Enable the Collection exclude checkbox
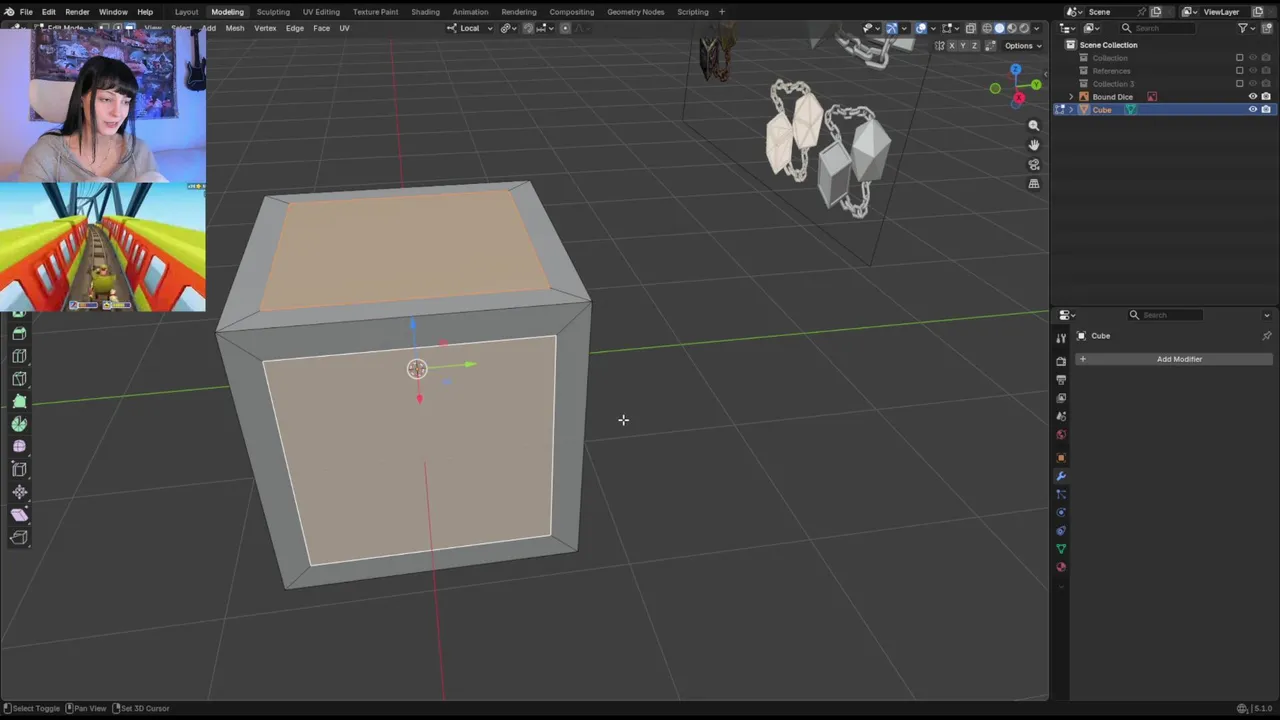The height and width of the screenshot is (720, 1280). [1239, 58]
